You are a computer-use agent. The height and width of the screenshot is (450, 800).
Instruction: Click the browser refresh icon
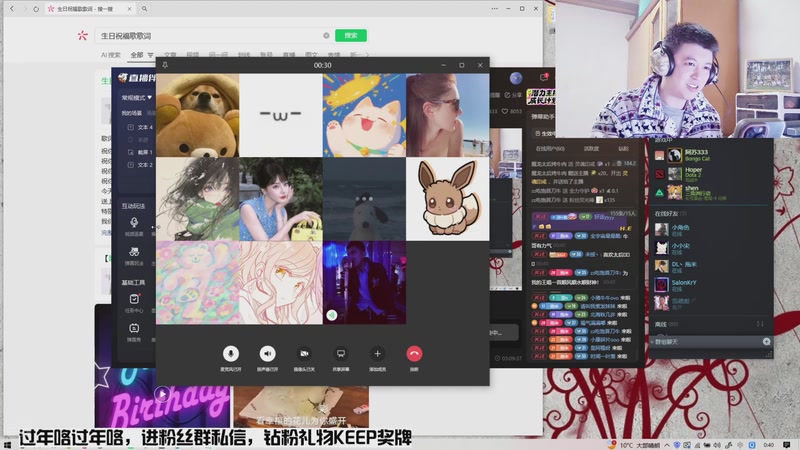point(36,9)
